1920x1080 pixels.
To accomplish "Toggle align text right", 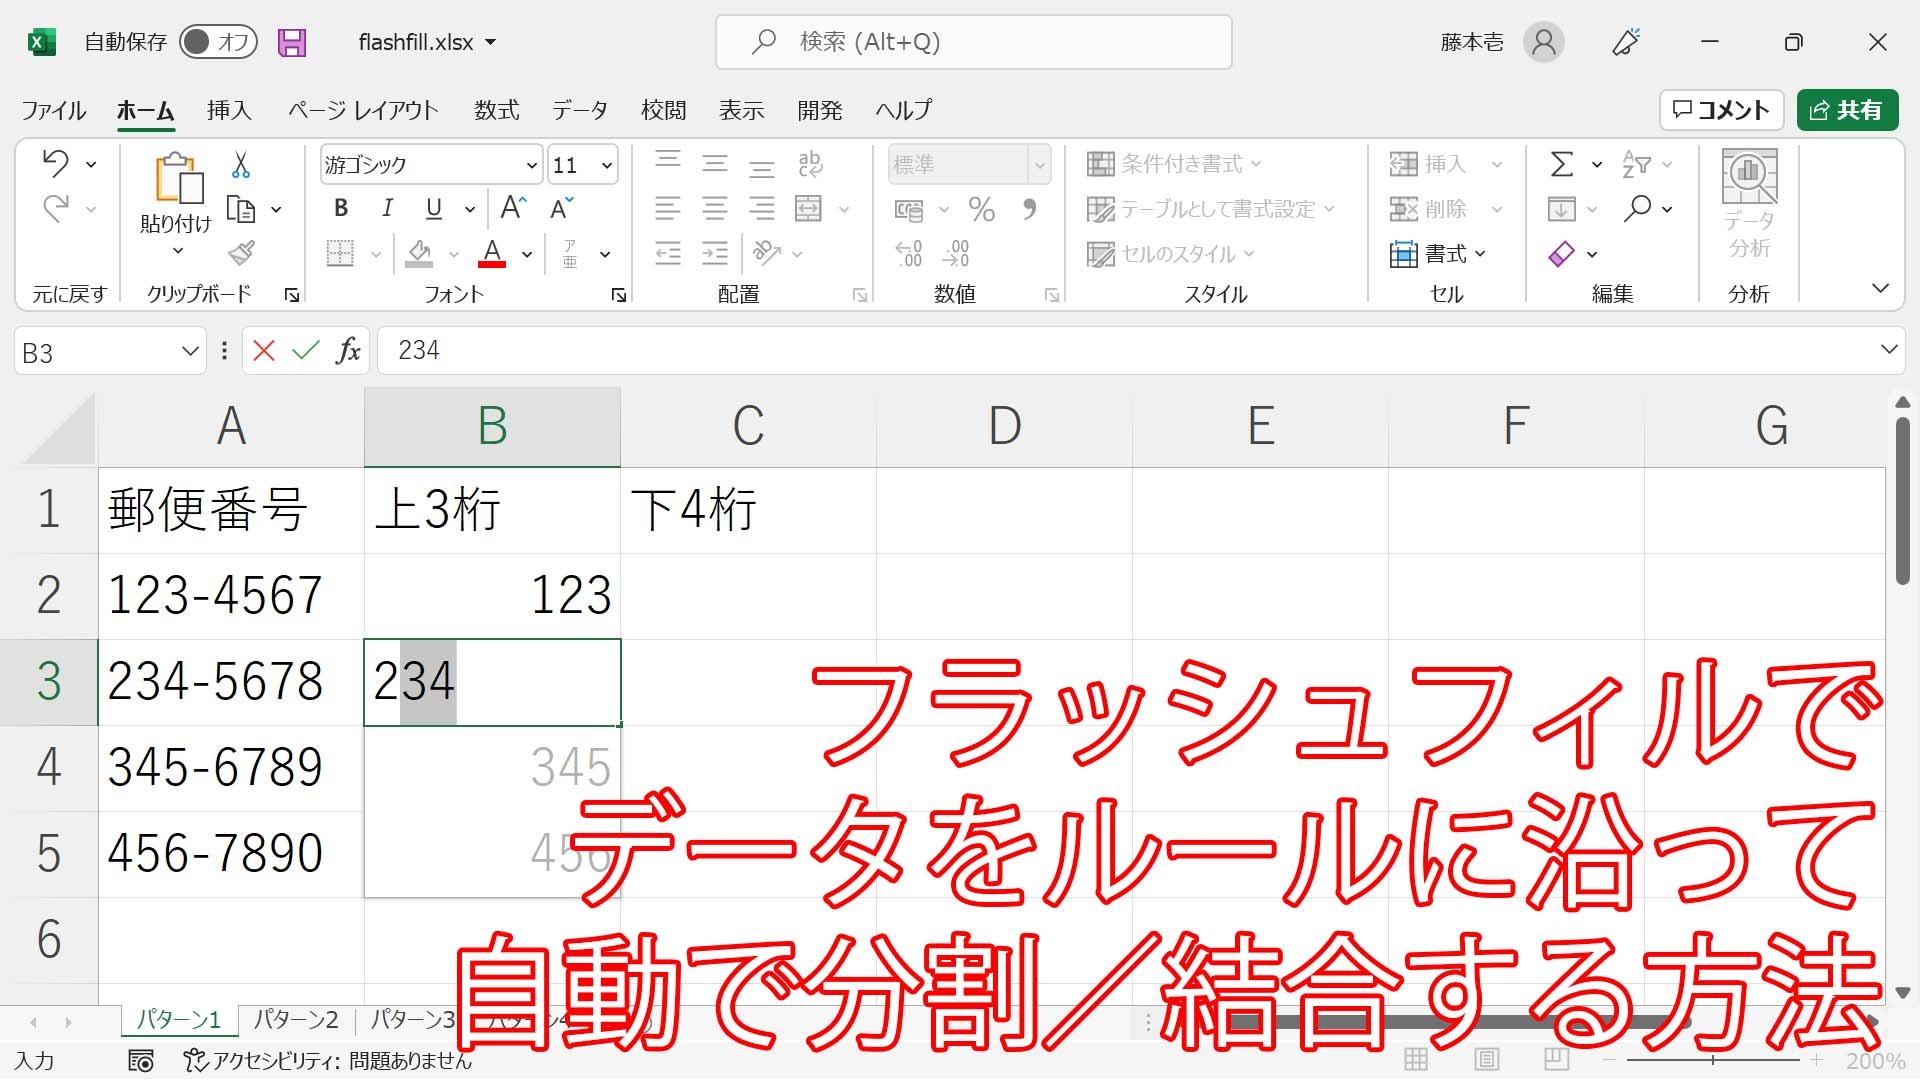I will 761,208.
